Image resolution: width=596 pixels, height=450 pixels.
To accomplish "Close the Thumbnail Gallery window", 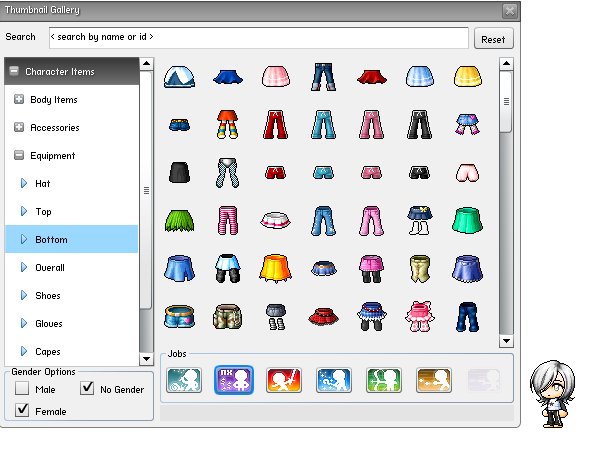I will (x=510, y=10).
